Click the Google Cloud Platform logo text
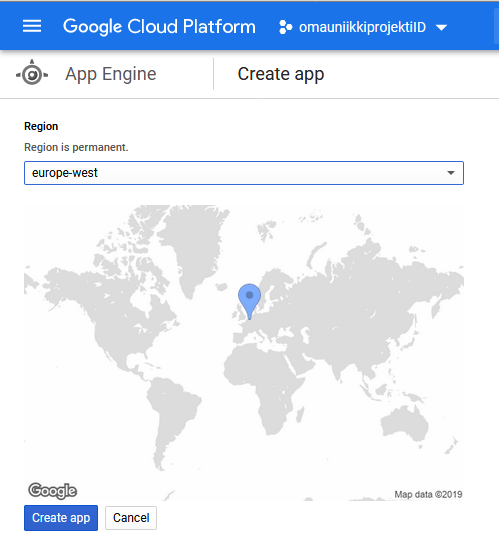 coord(159,27)
